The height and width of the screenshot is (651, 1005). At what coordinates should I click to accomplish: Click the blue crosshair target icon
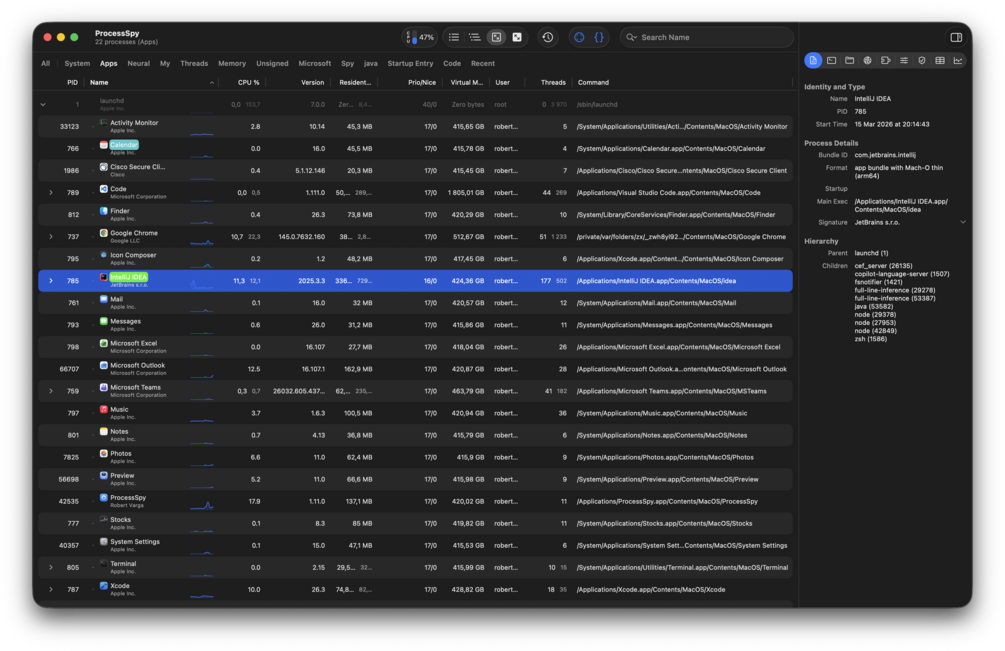click(579, 37)
